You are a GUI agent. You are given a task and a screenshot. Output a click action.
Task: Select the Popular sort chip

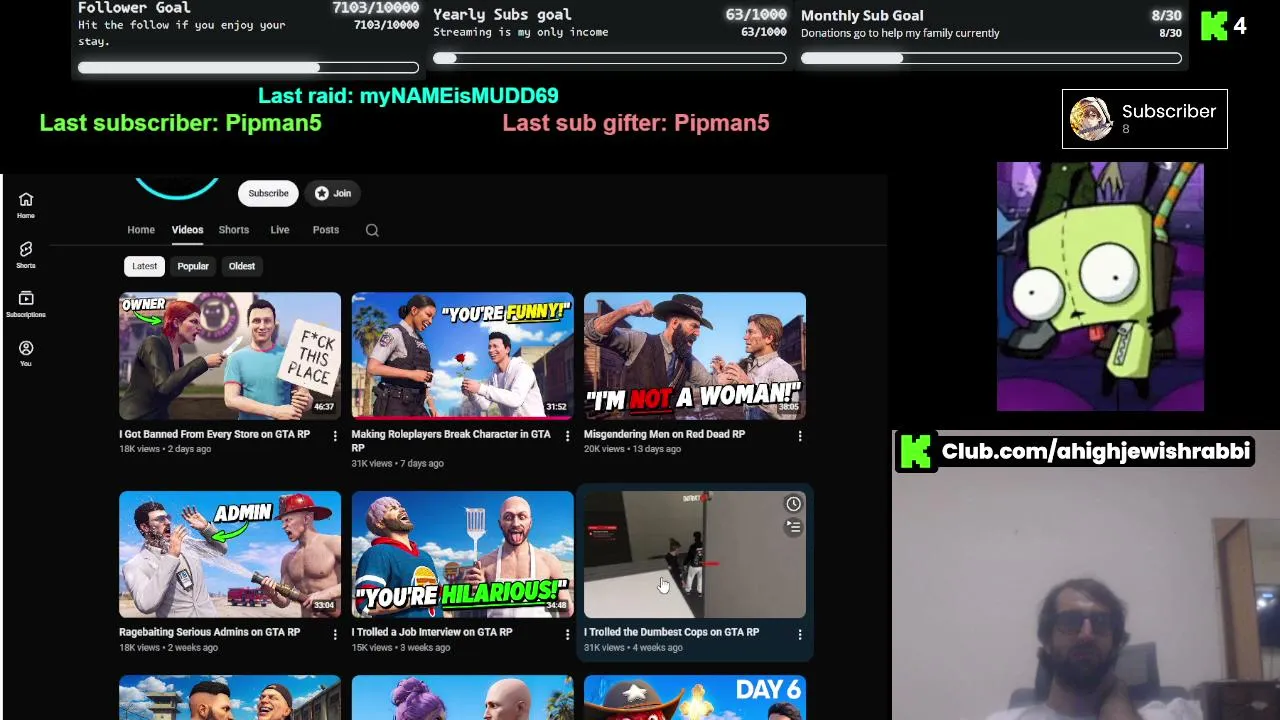(193, 266)
